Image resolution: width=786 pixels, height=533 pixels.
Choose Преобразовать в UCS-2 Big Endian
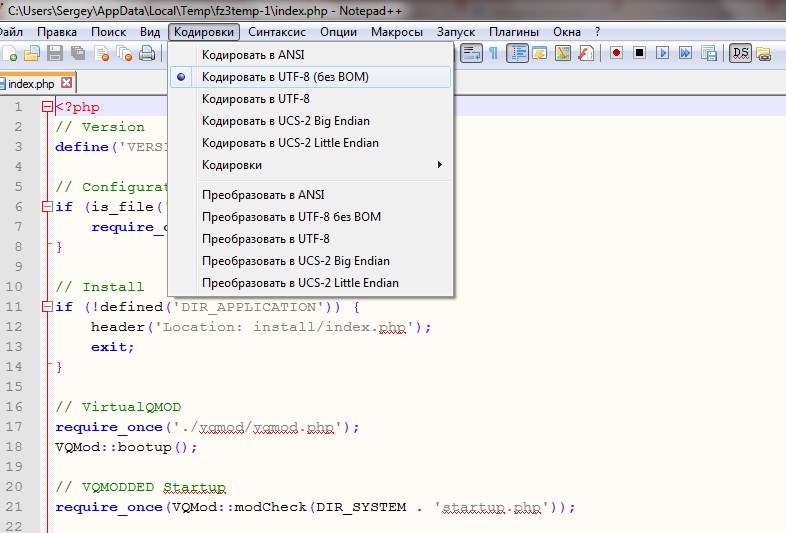pos(310,261)
